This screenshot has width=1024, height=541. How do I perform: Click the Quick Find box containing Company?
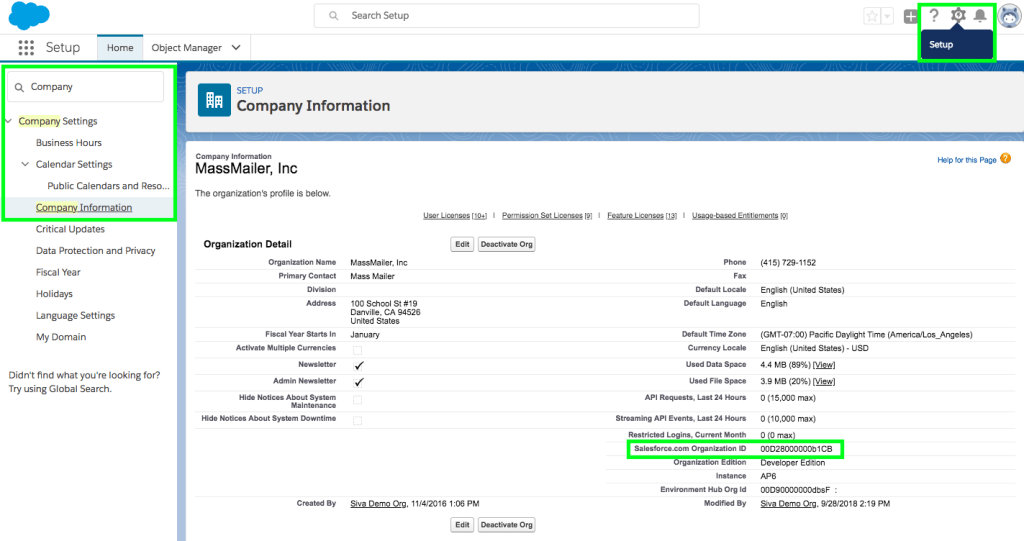86,87
